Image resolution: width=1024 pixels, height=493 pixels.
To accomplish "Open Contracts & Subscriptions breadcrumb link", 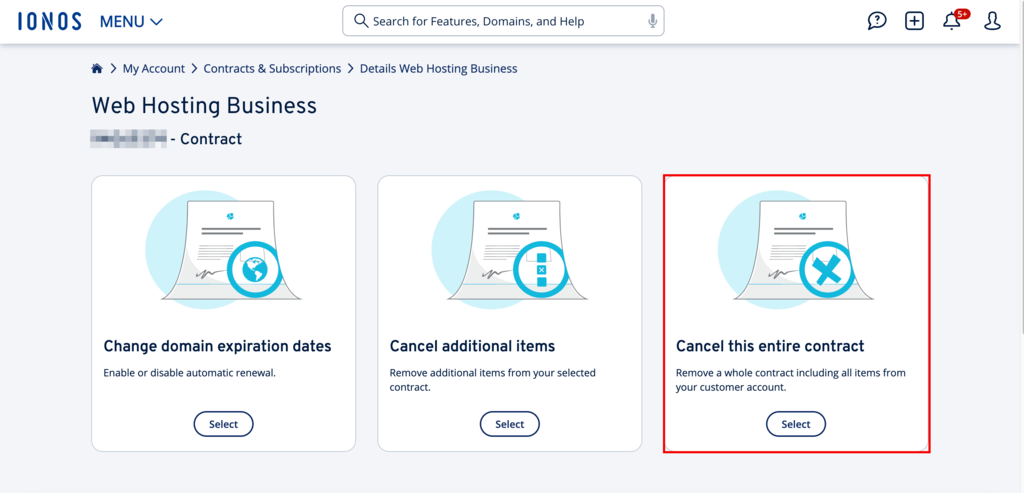I will click(x=272, y=69).
